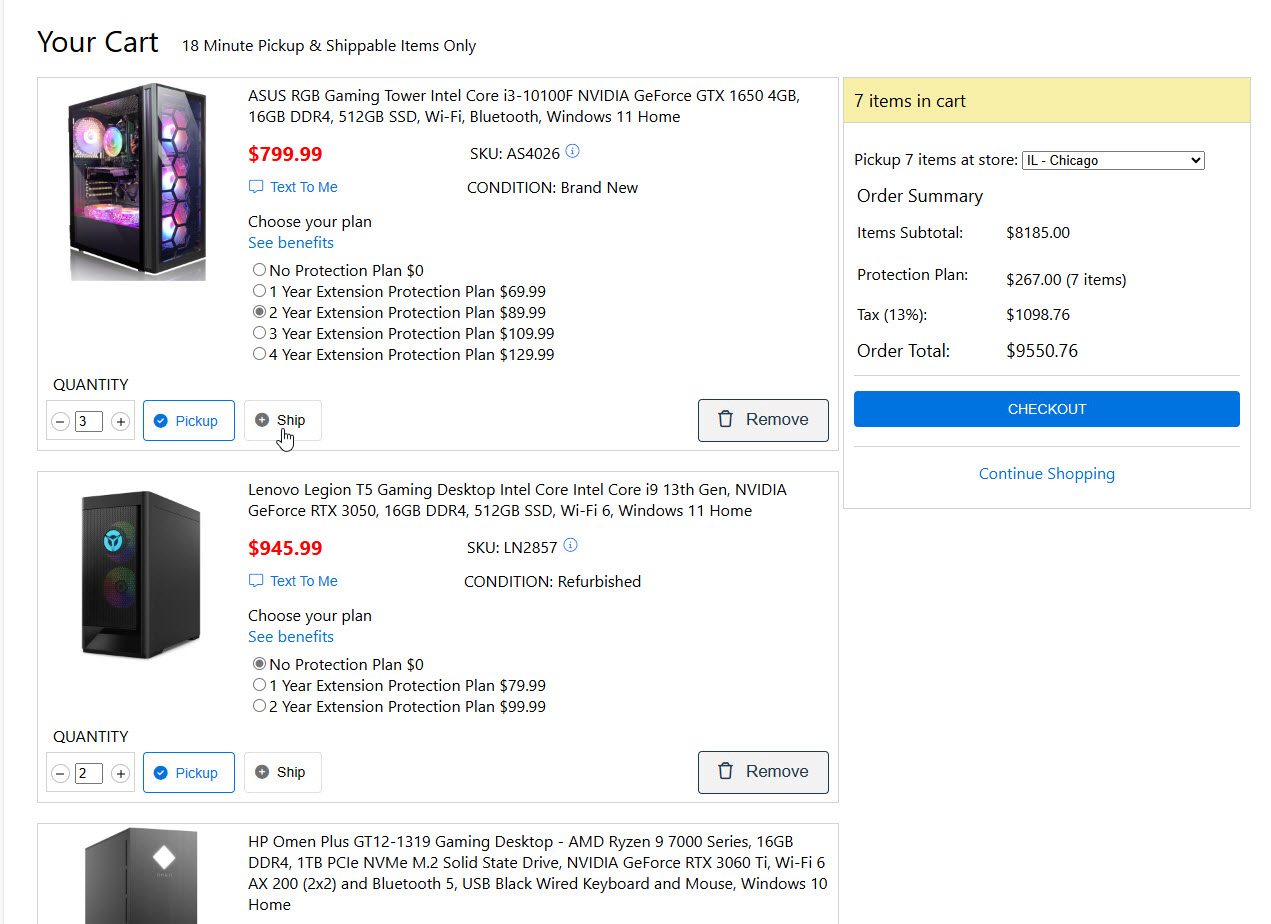
Task: Select the 4 Year Extension Protection Plan $129.99
Action: pyautogui.click(x=260, y=354)
